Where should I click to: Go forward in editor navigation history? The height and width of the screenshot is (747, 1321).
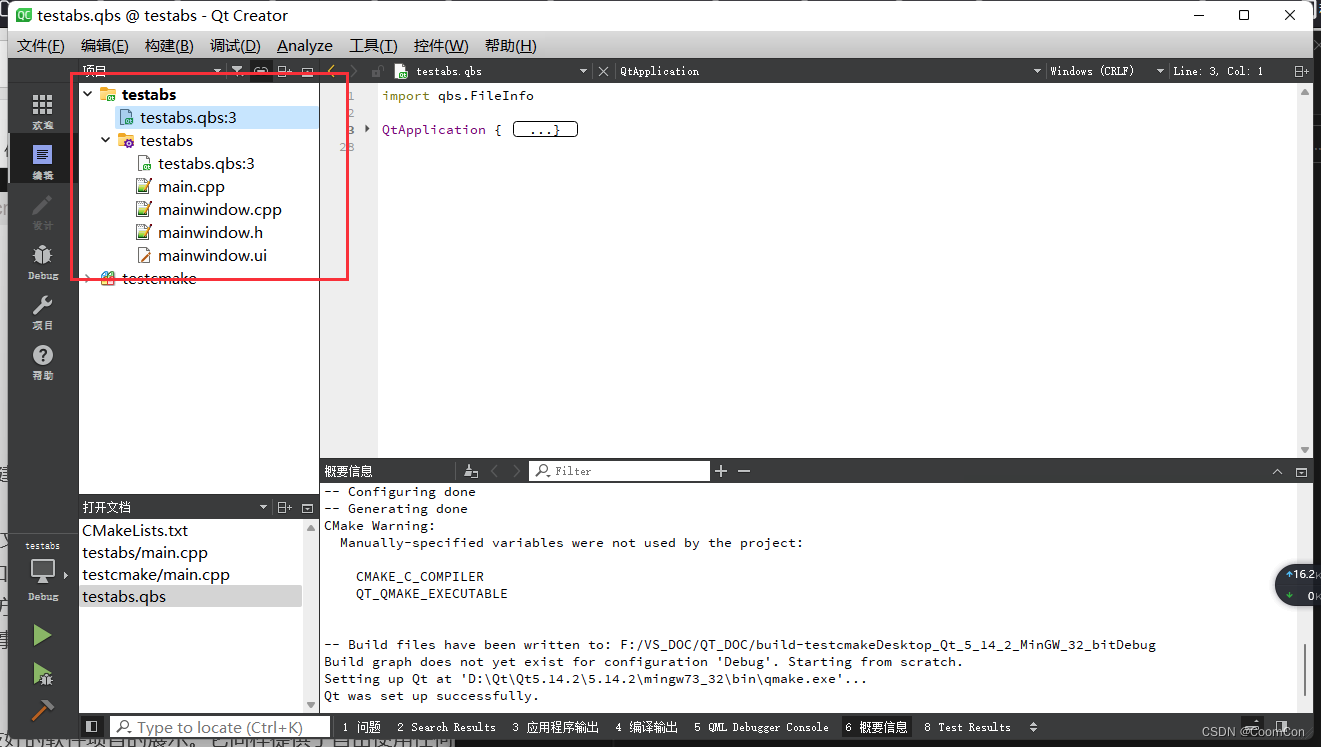pos(353,71)
